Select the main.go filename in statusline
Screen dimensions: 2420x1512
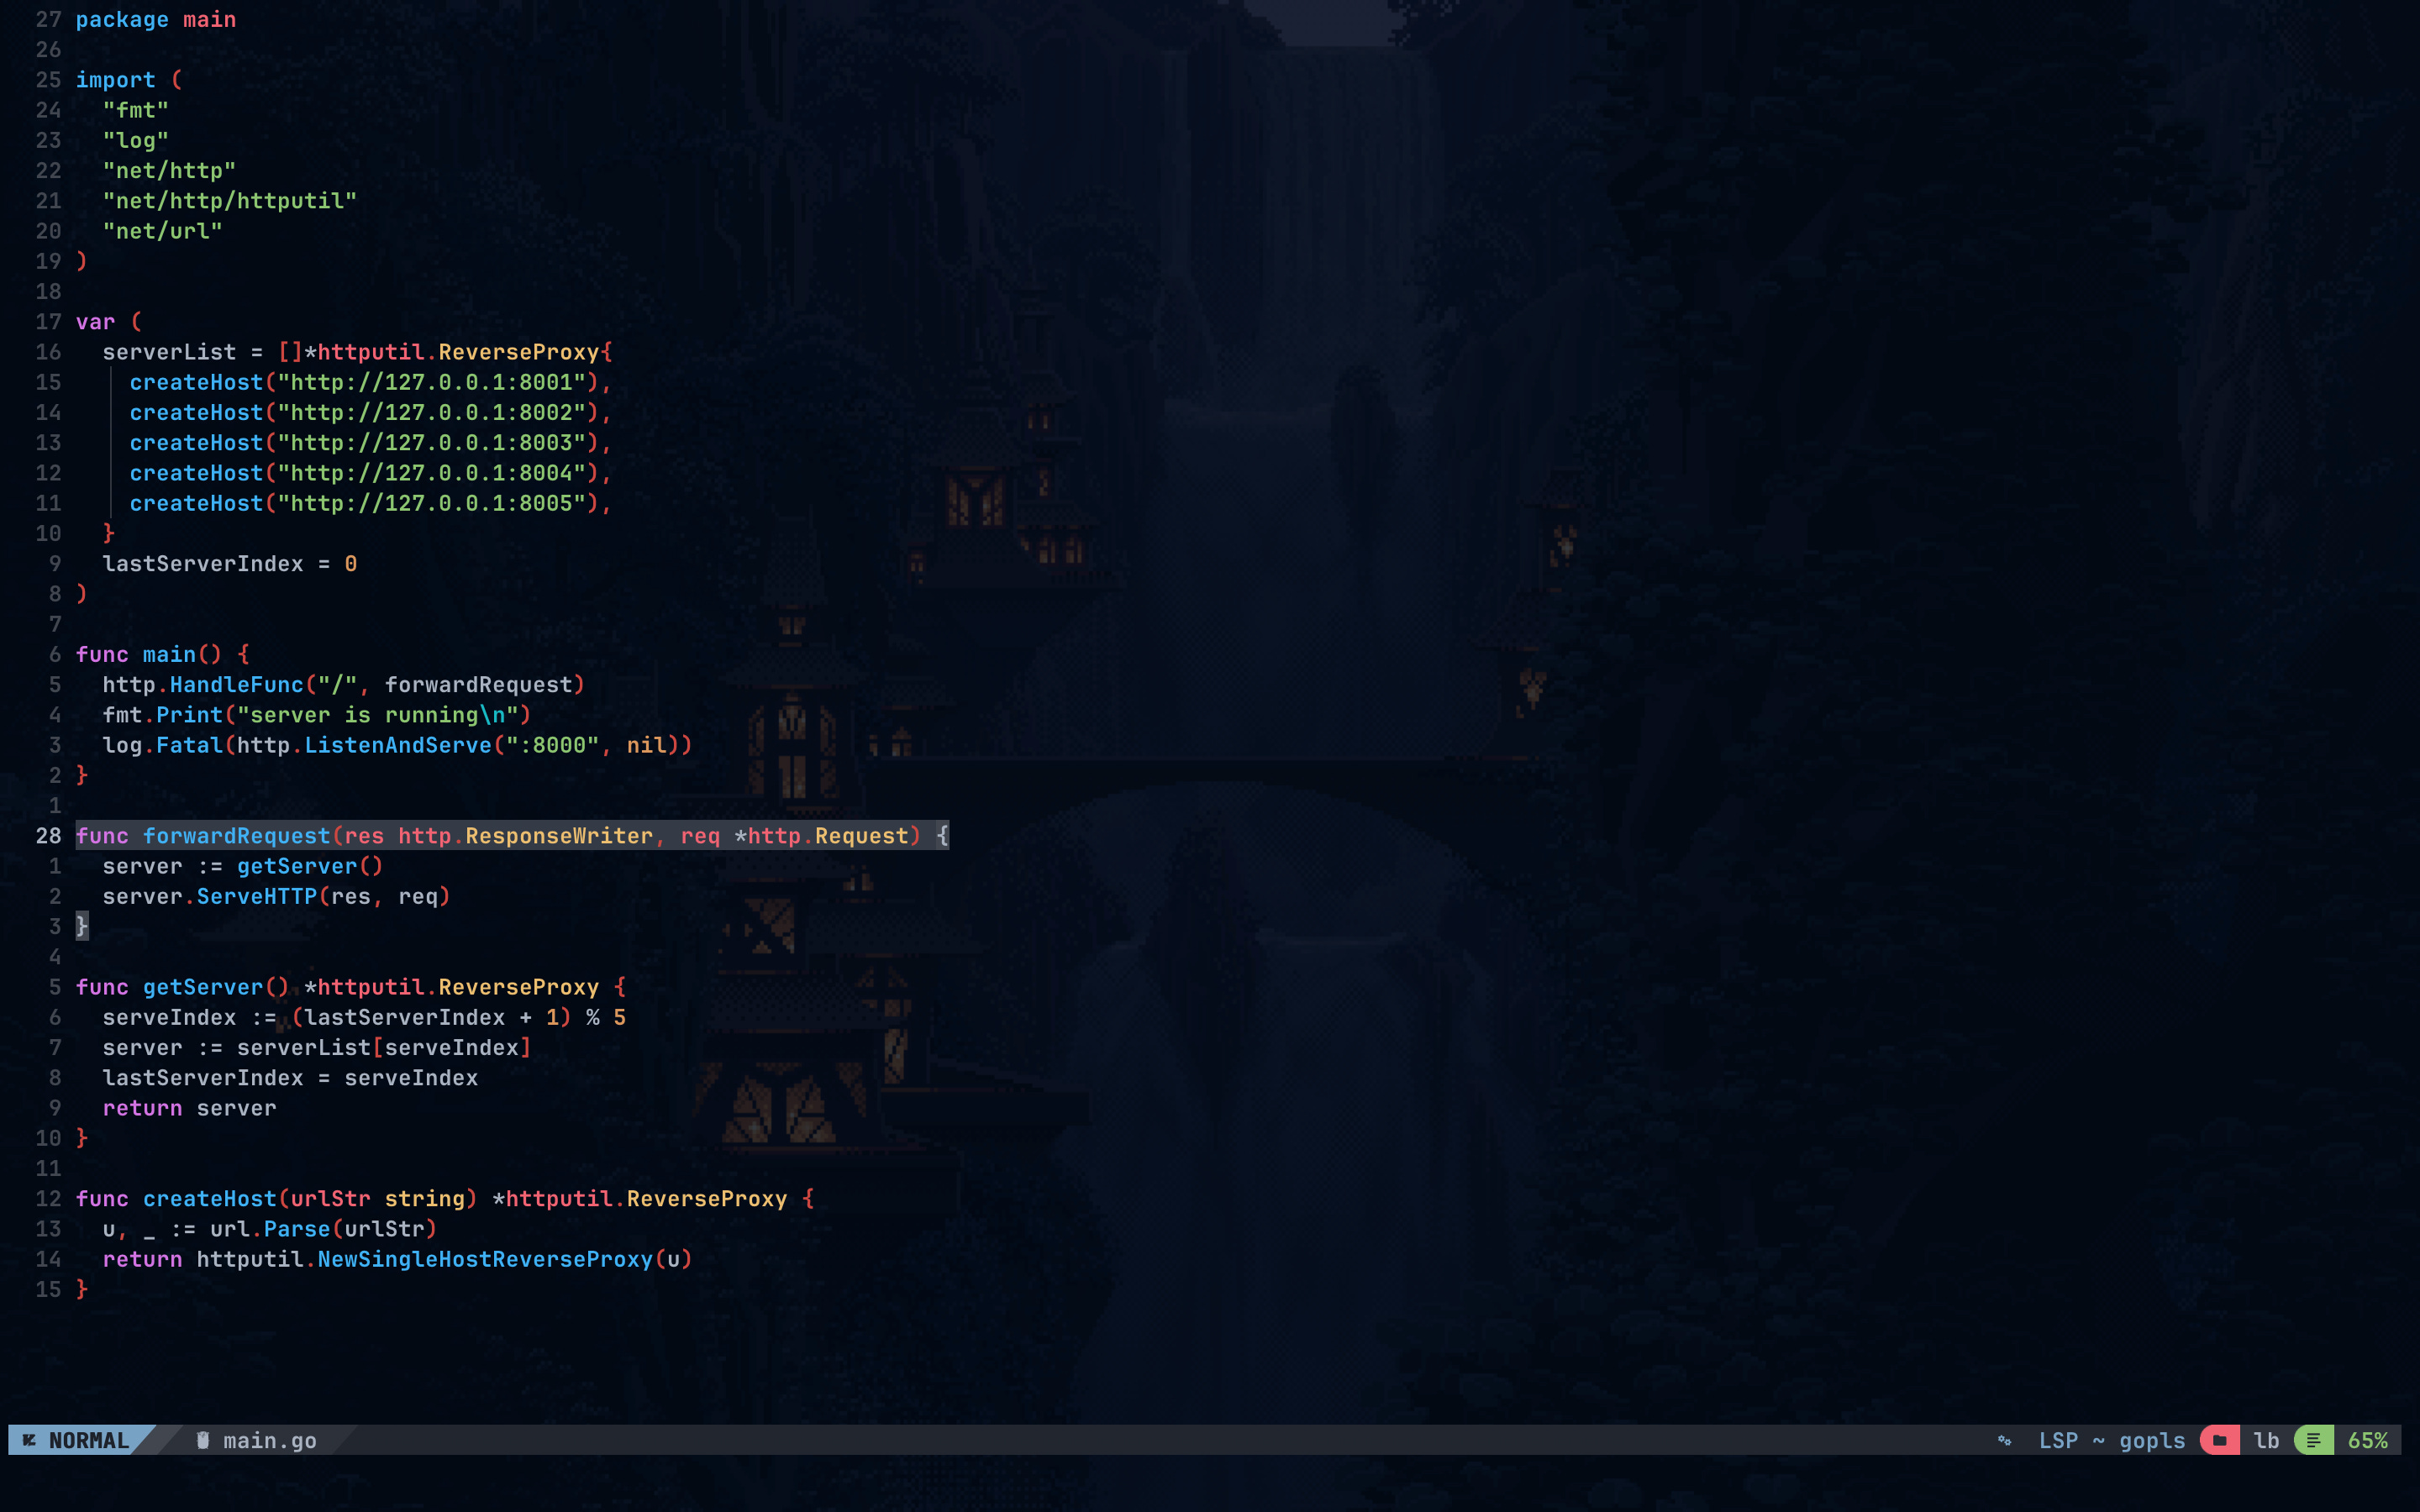pyautogui.click(x=269, y=1440)
